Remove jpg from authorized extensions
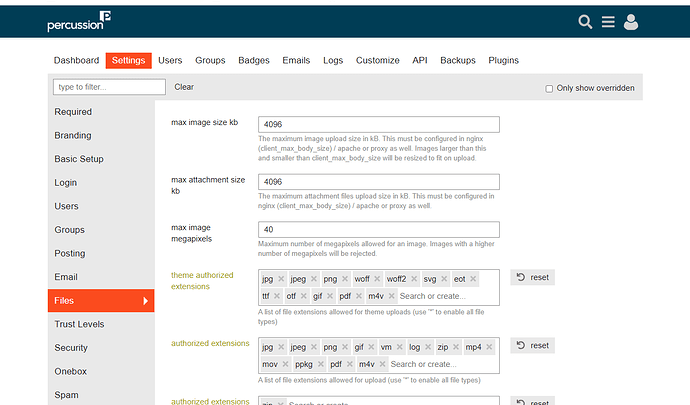 coord(281,347)
